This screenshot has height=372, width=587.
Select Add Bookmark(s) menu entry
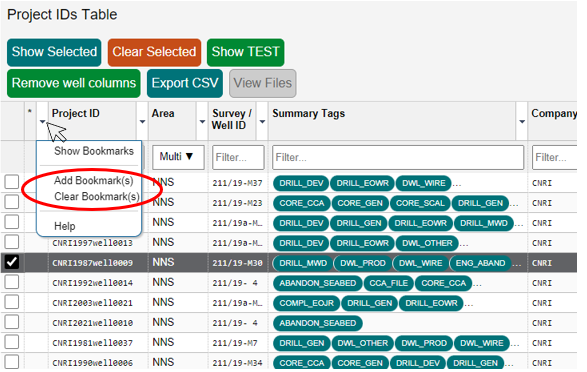pos(94,180)
